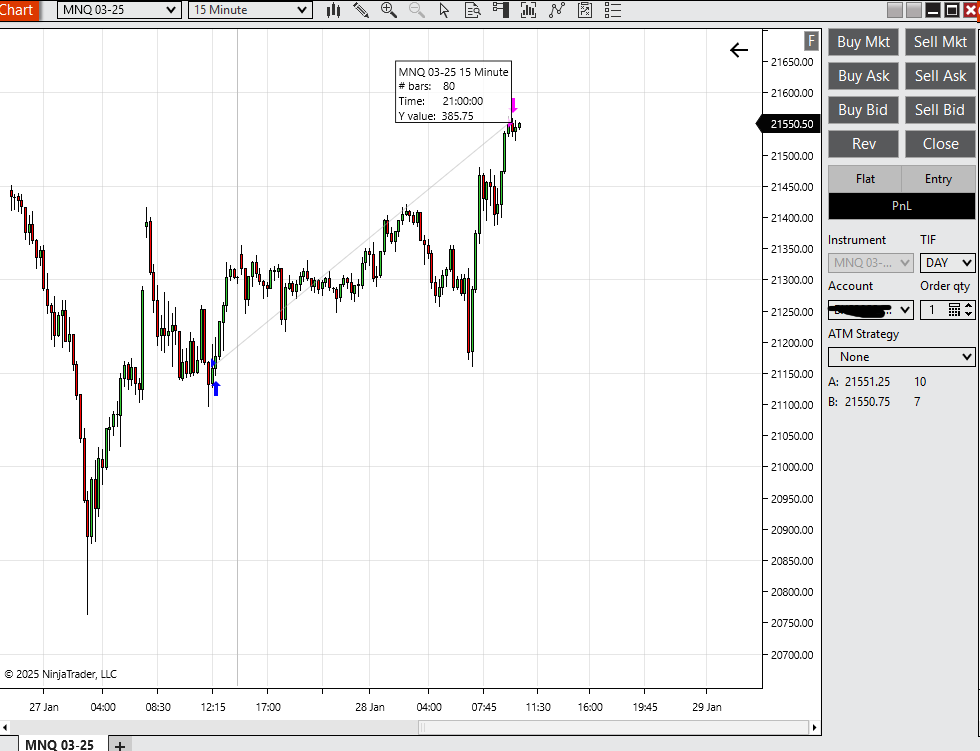Switch to the MNQ 03-25 chart tab
The image size is (980, 751).
[59, 744]
